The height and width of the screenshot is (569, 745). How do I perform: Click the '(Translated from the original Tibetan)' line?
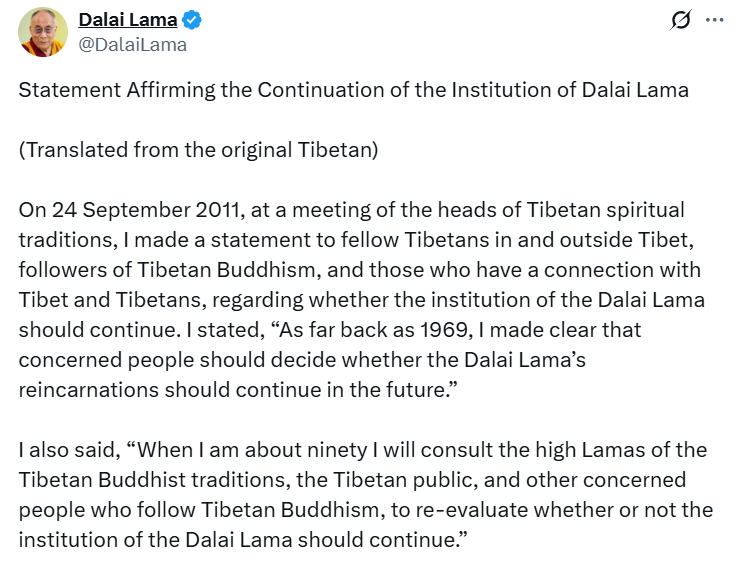(x=199, y=150)
